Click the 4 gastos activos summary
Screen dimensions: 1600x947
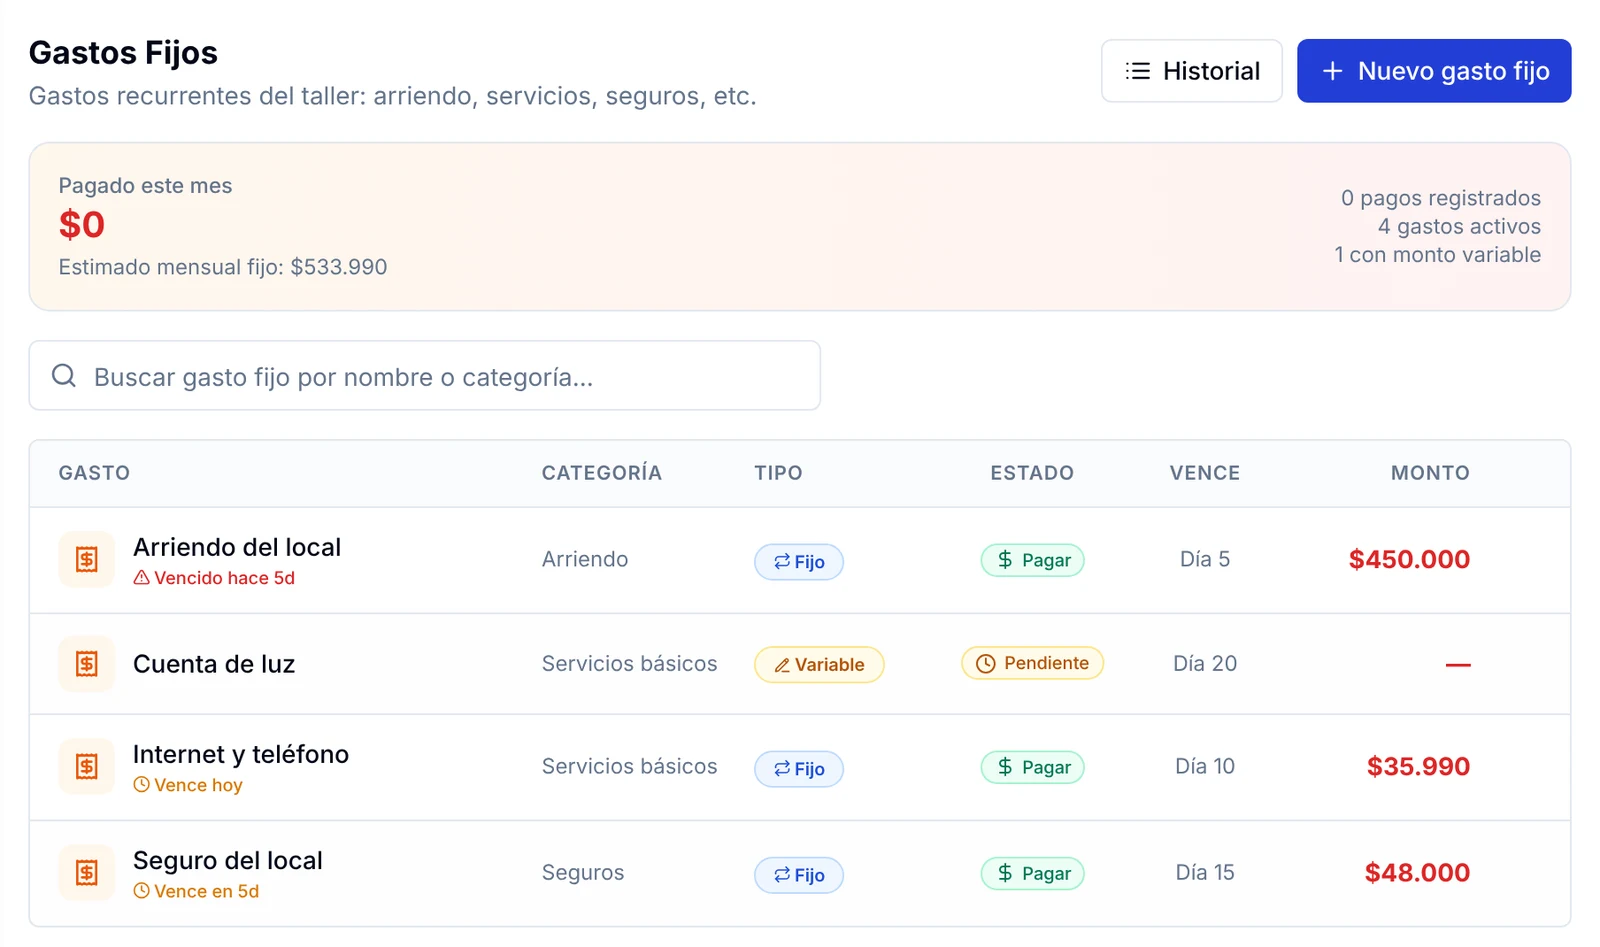(x=1459, y=226)
